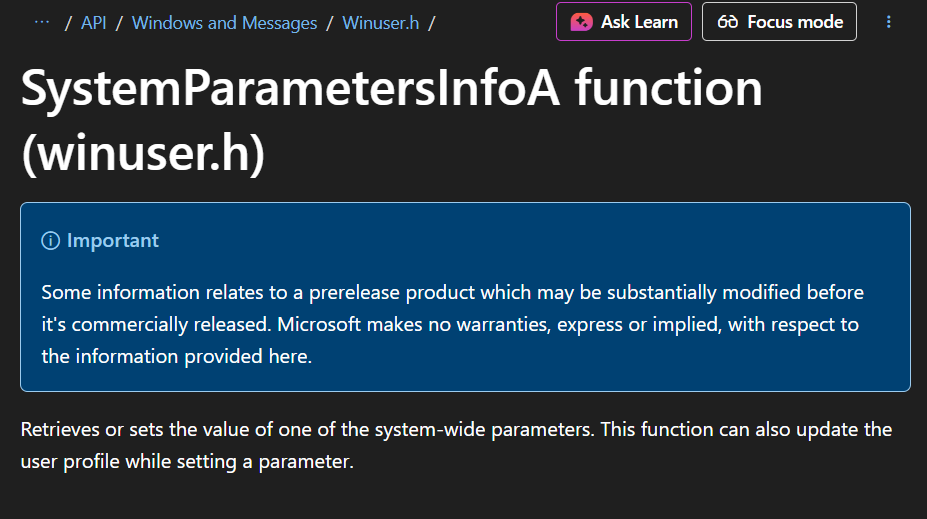
Task: Click the 'Retrieves or sets the value' sentence
Action: click(456, 430)
